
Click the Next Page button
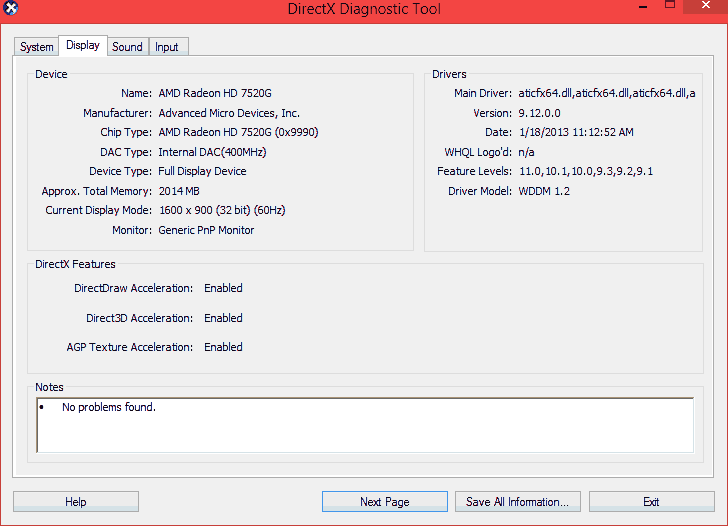tap(384, 502)
